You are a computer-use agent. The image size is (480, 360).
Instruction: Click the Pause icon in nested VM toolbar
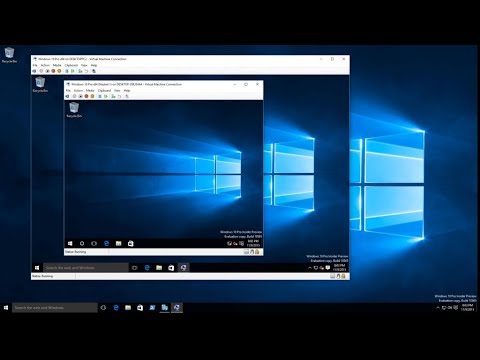(99, 96)
